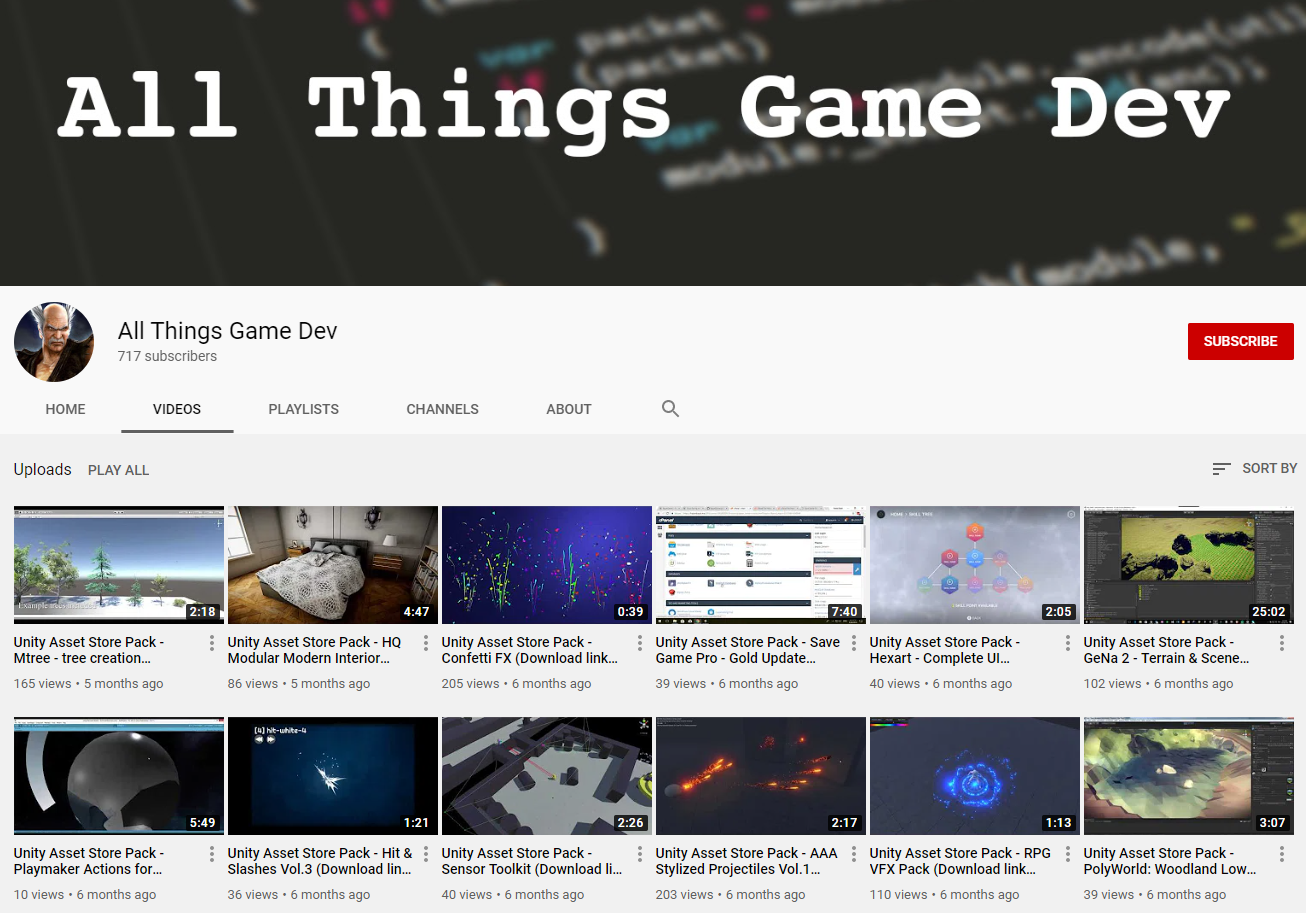
Task: Open options menu for RPG VFX Pack video
Action: tap(1068, 854)
